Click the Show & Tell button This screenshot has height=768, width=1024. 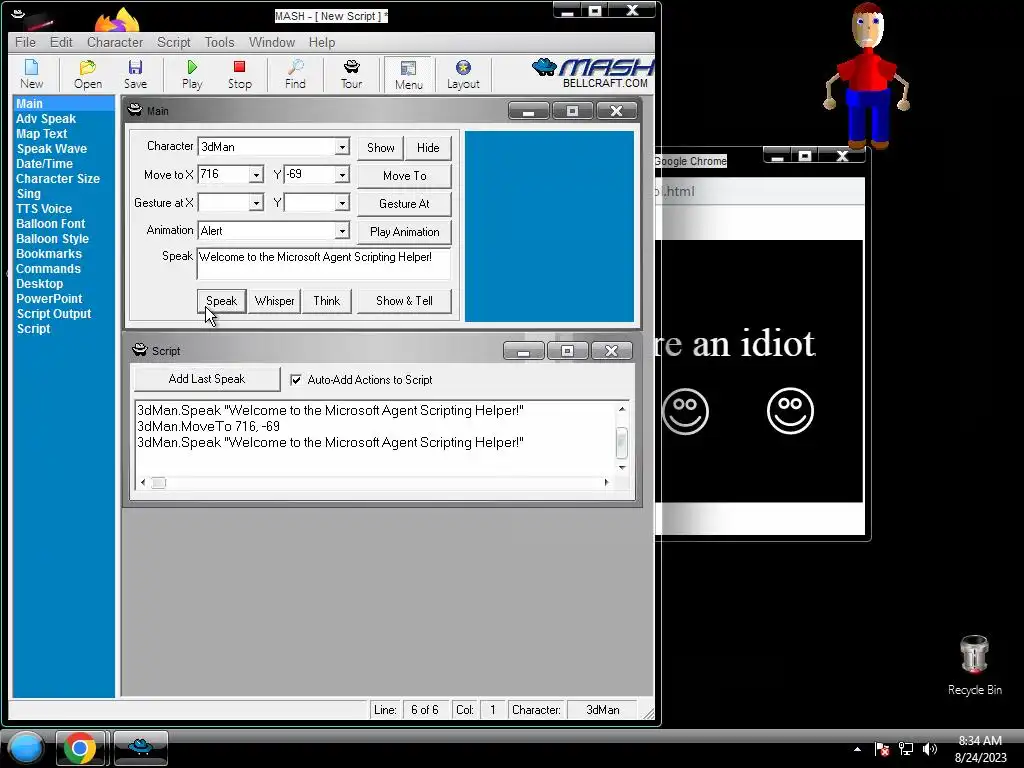(404, 301)
